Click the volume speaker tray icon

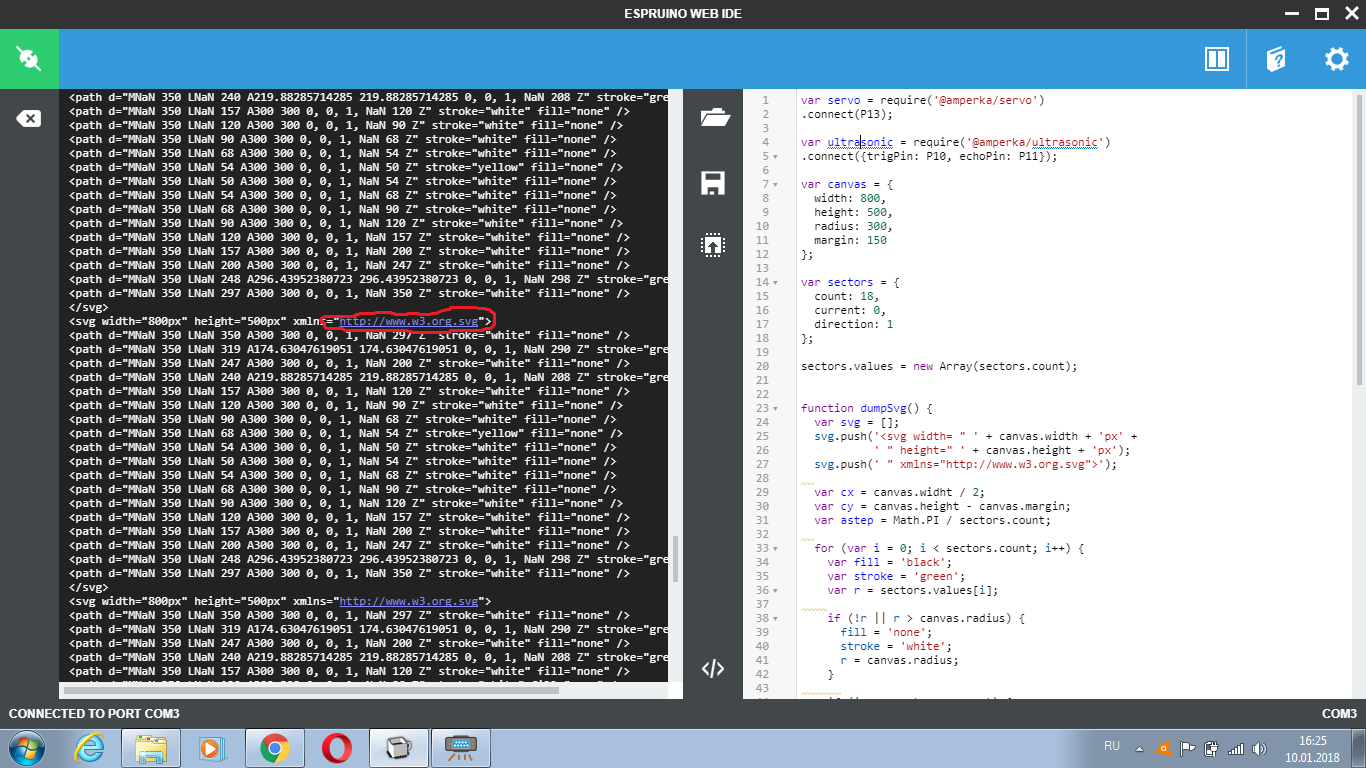tap(1260, 747)
